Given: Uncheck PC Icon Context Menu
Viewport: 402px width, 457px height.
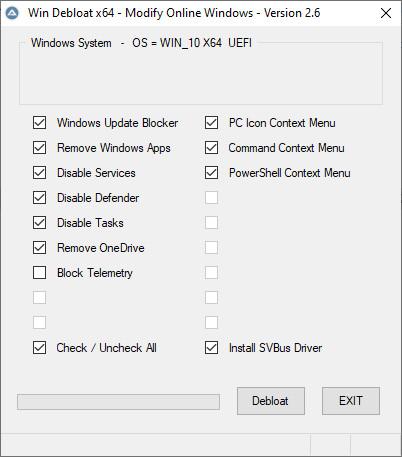Looking at the screenshot, I should pyautogui.click(x=212, y=123).
